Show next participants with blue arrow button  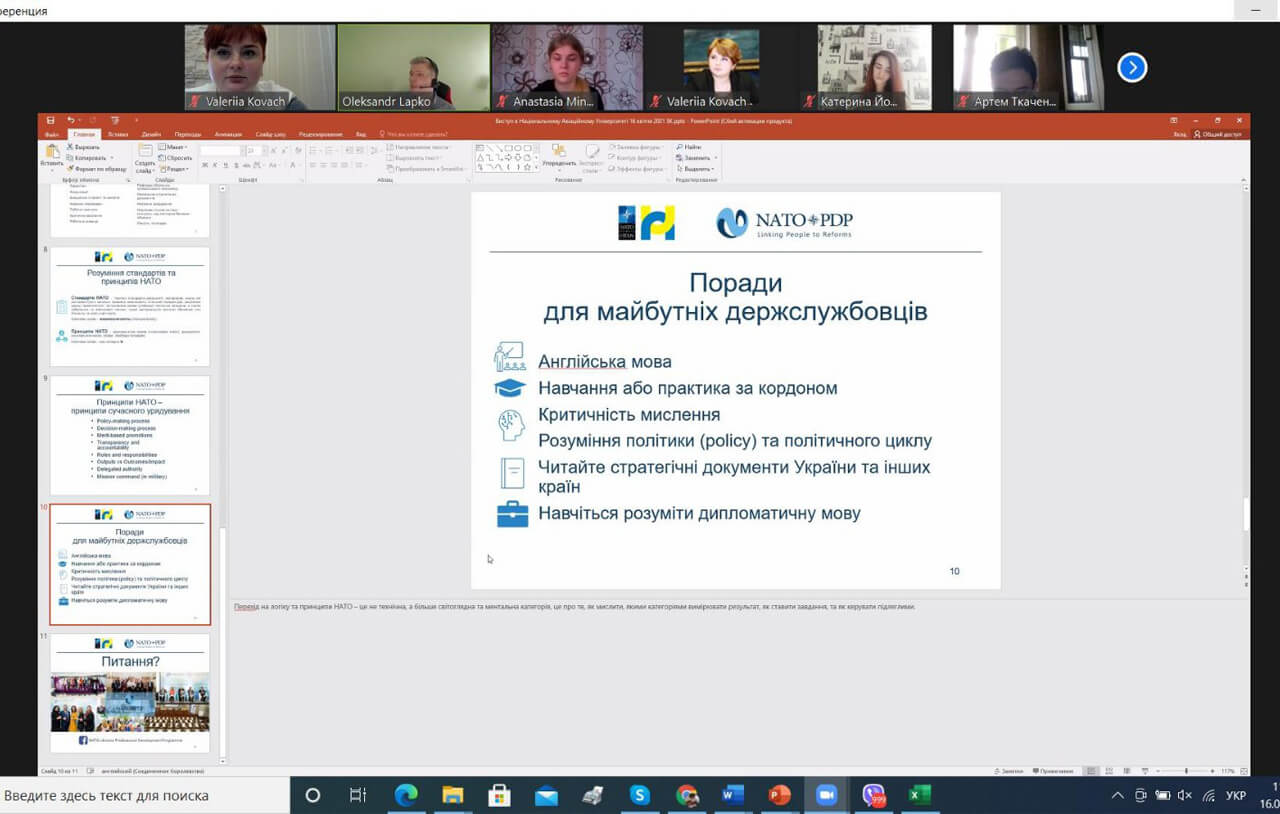[1131, 67]
